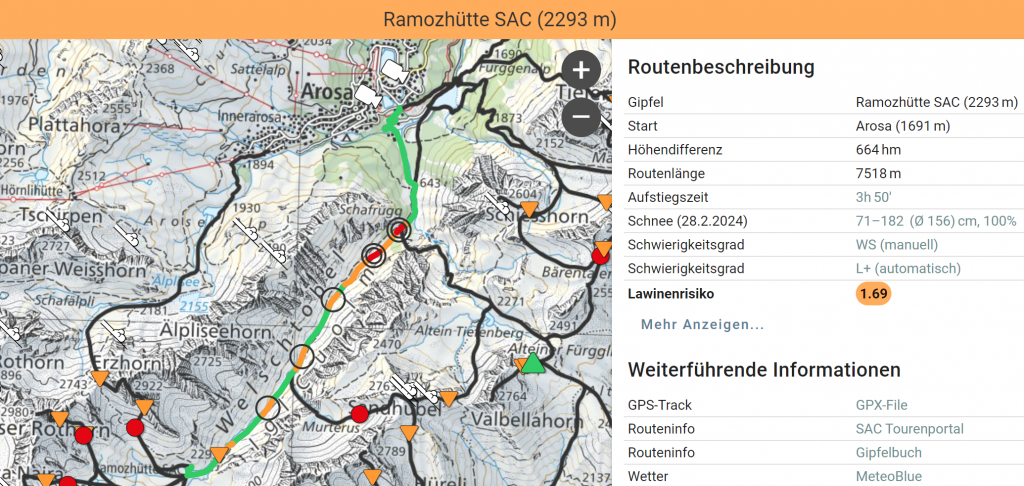Image resolution: width=1024 pixels, height=486 pixels.
Task: Open the SAC Tourenportal link
Action: click(x=909, y=429)
